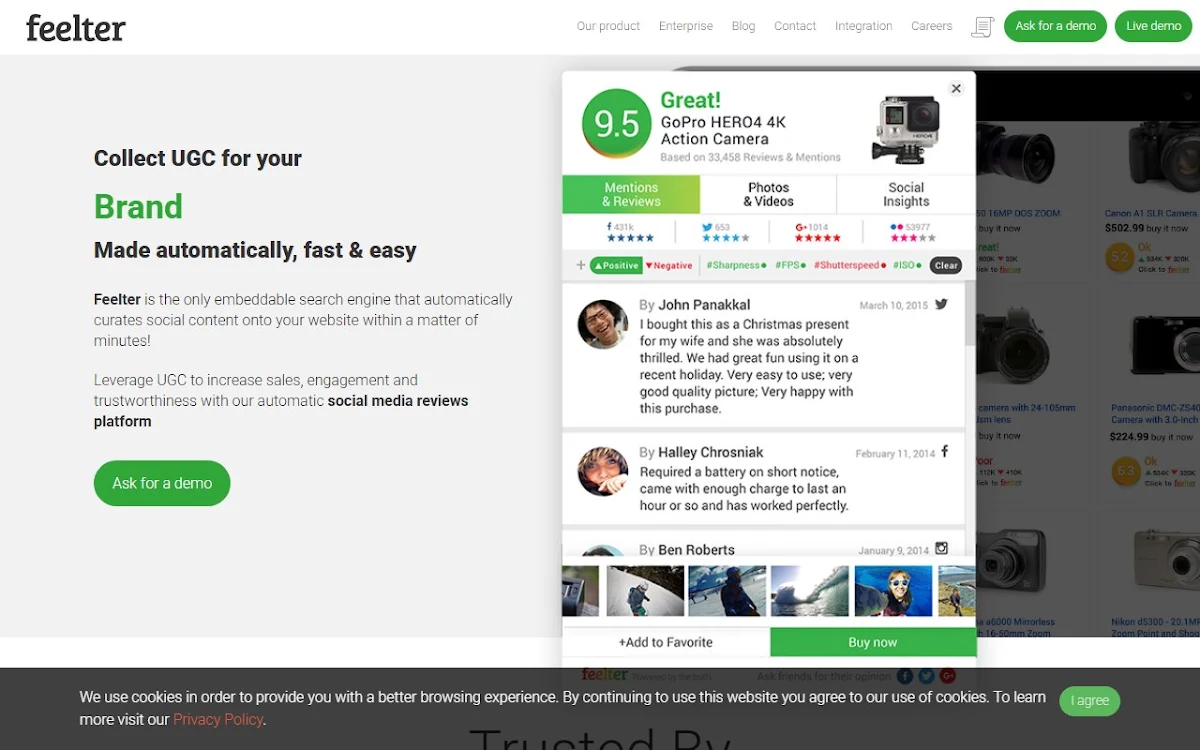The height and width of the screenshot is (750, 1200).
Task: Click the Panasonic DMC-ZS40 product link
Action: pos(1154,414)
